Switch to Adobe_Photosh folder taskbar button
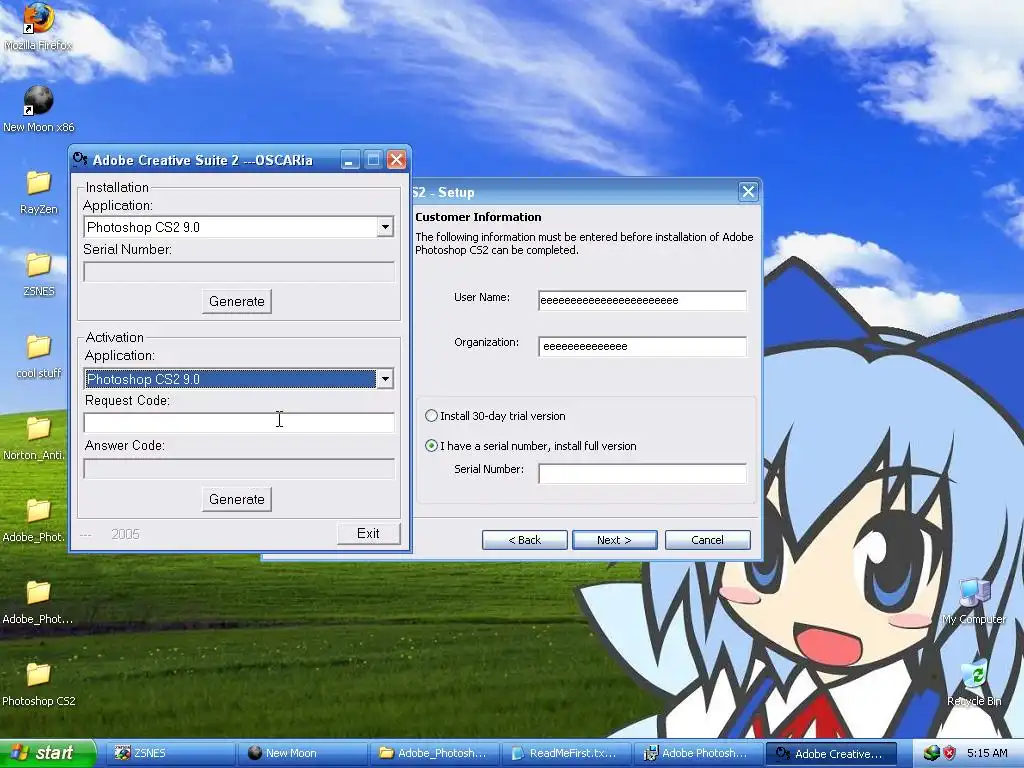This screenshot has height=768, width=1024. [x=434, y=754]
